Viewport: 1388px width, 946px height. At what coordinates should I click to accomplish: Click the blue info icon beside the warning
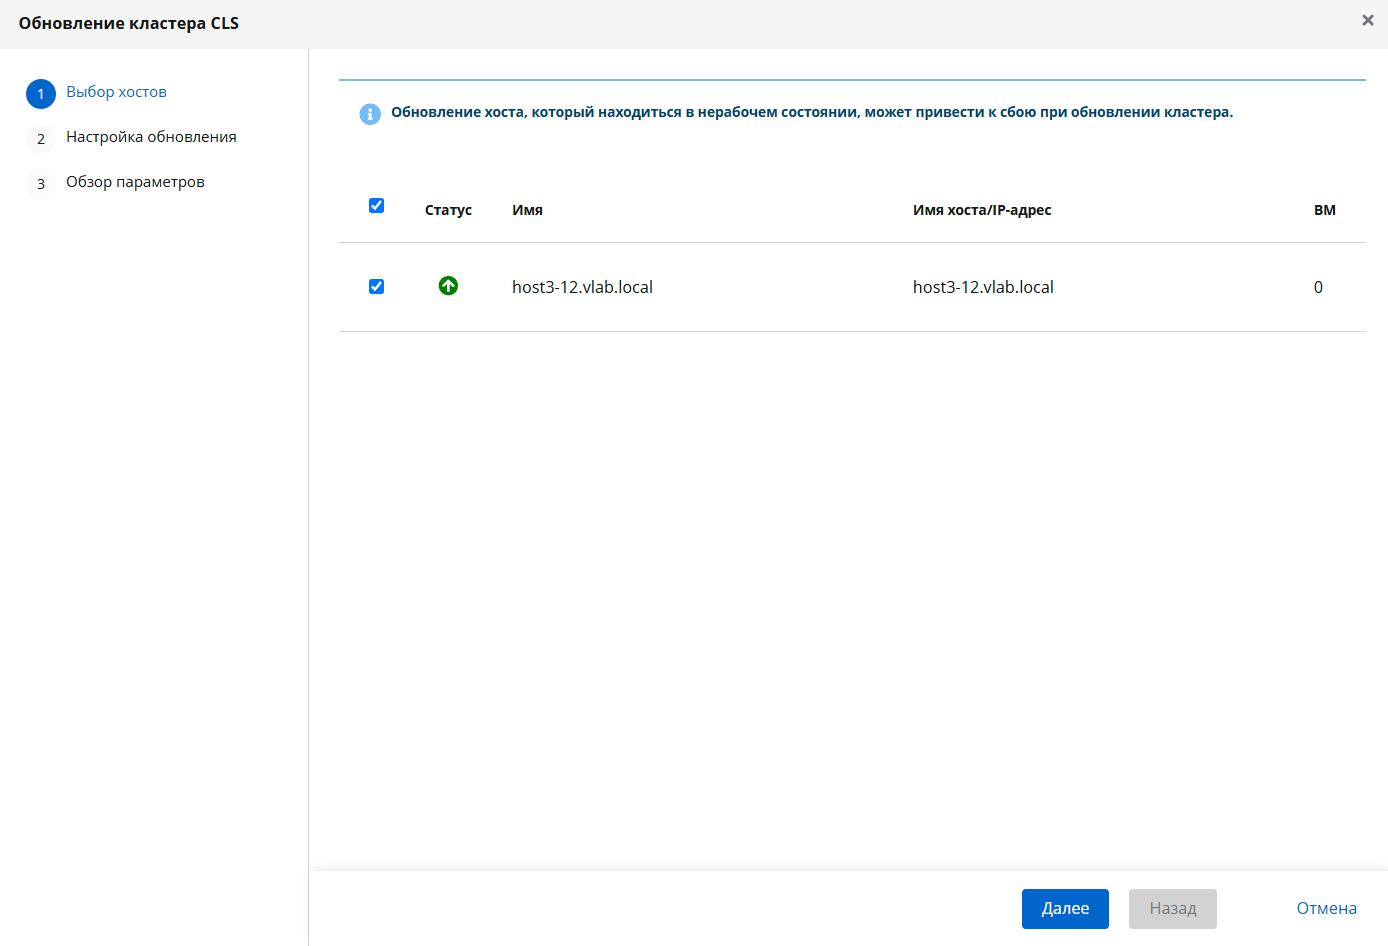point(370,114)
